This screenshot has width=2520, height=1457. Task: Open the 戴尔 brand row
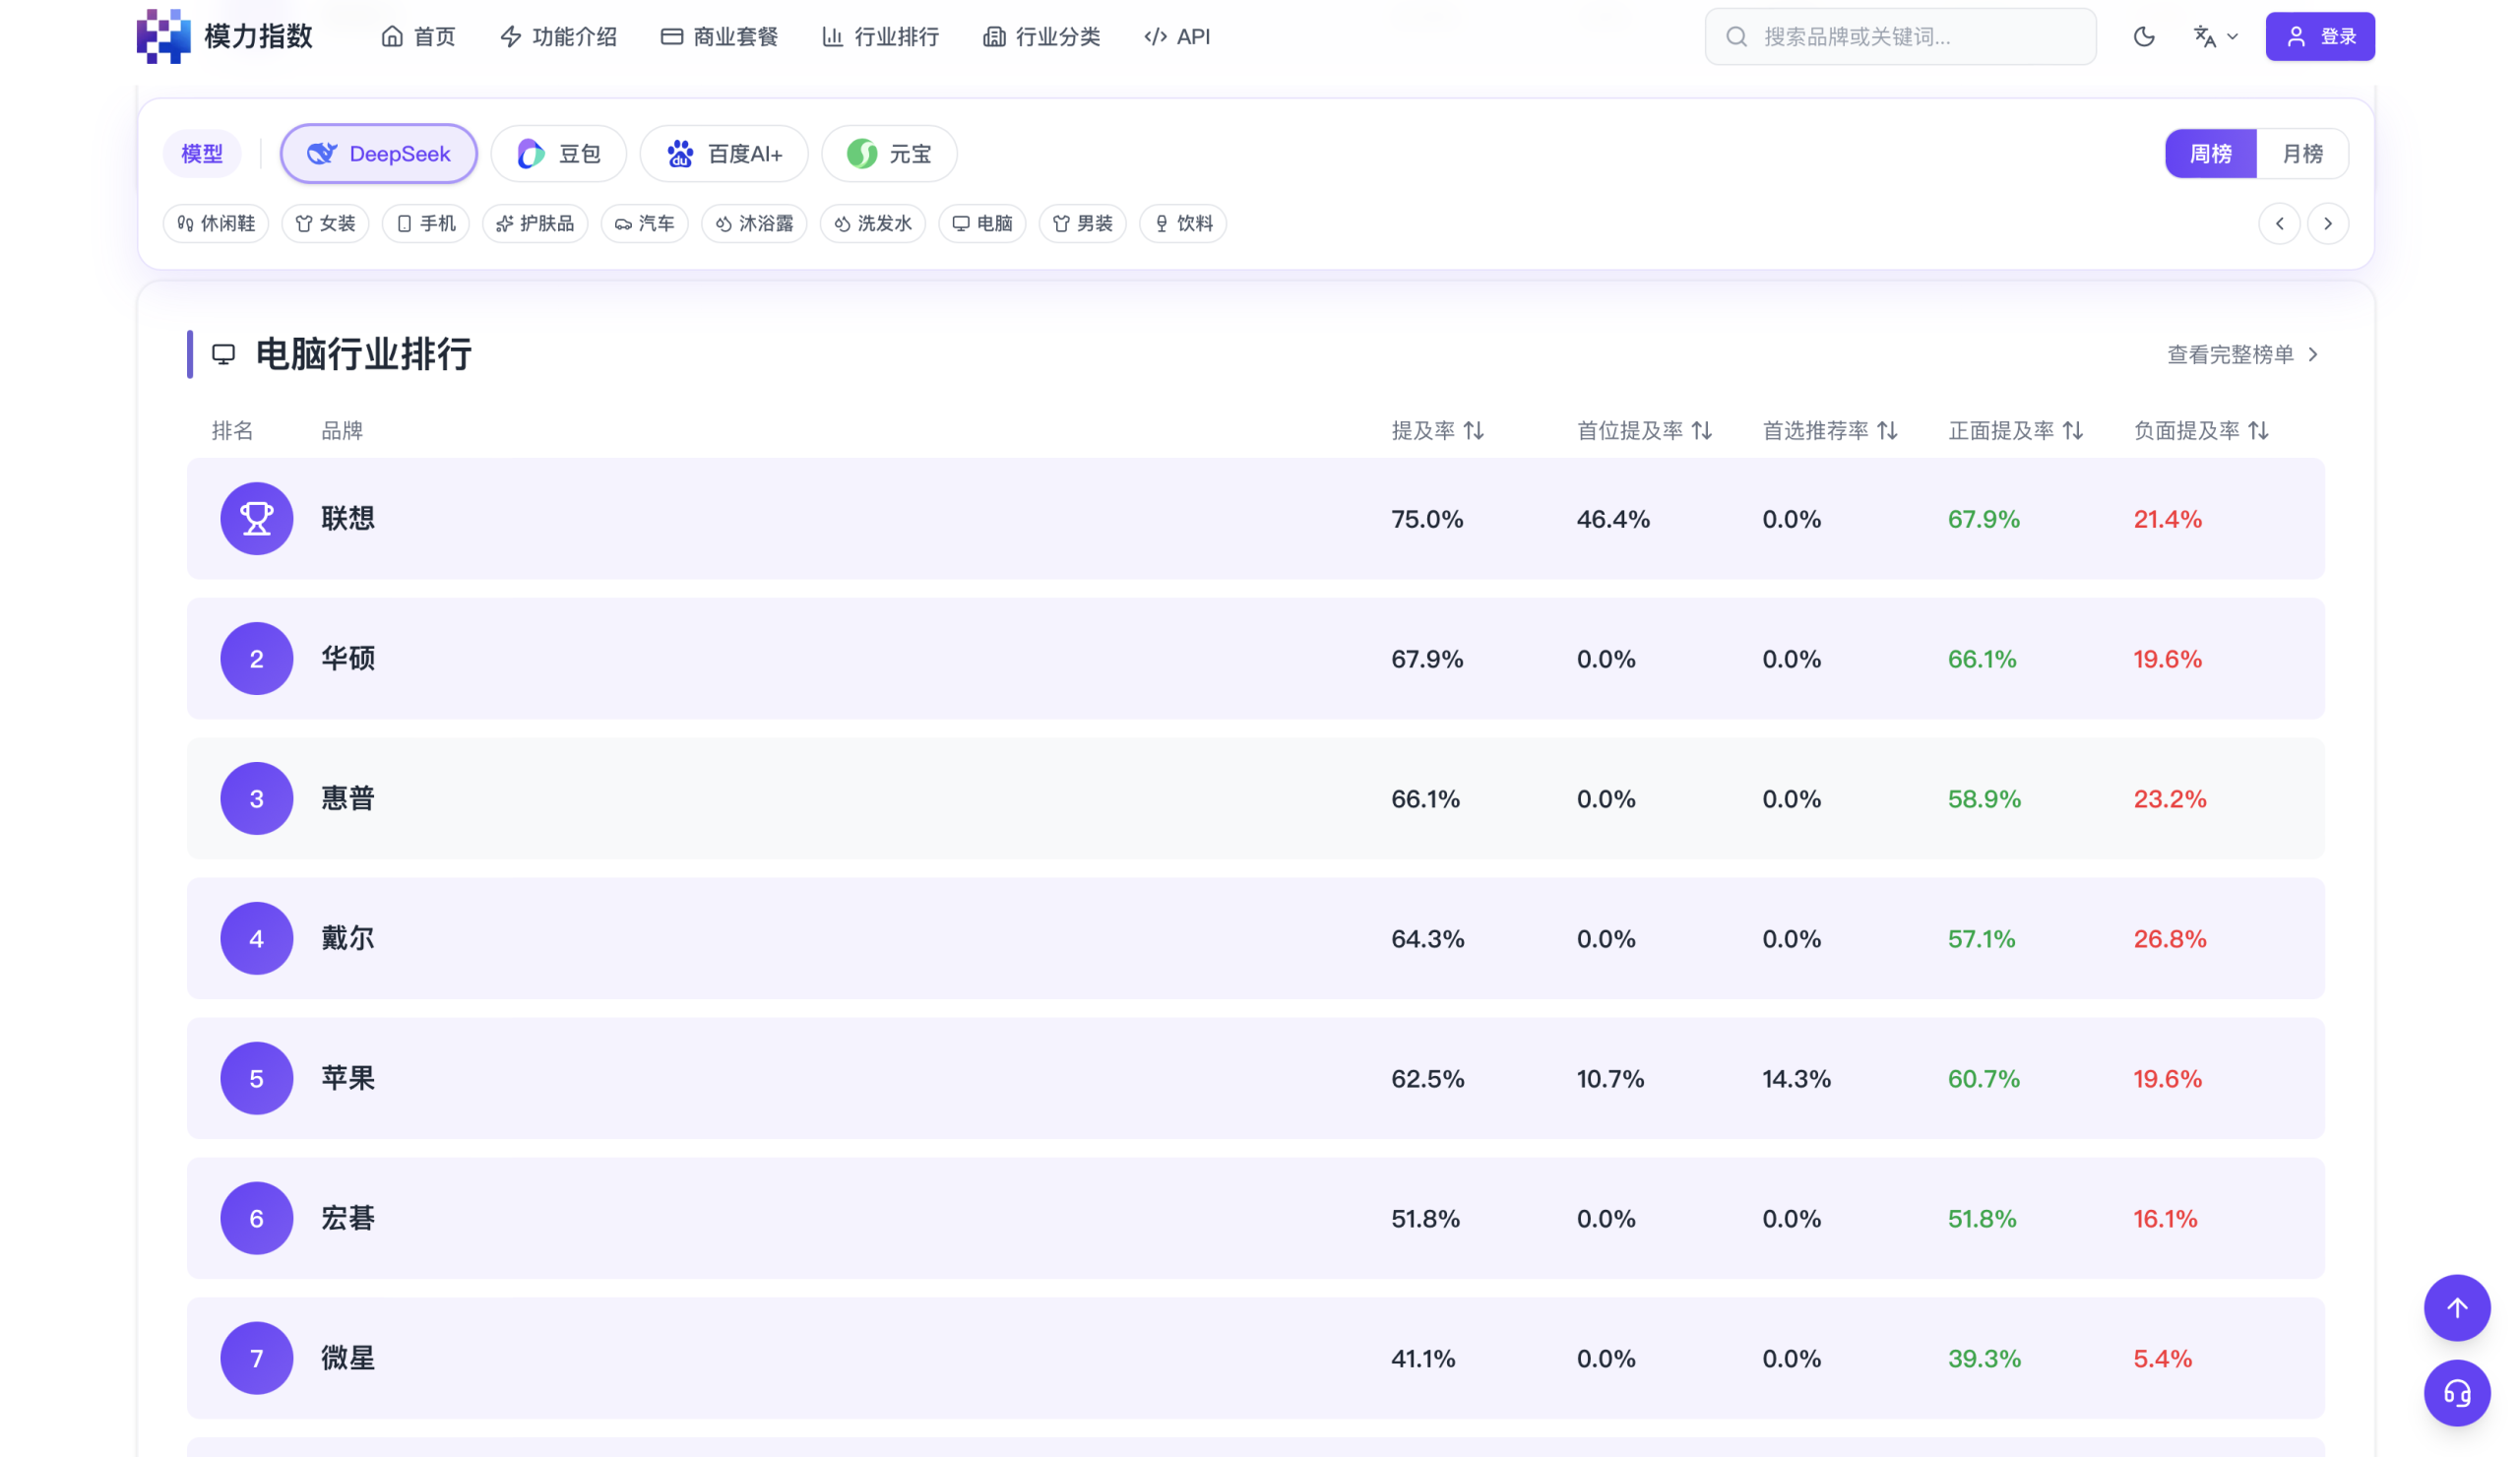pos(1256,939)
